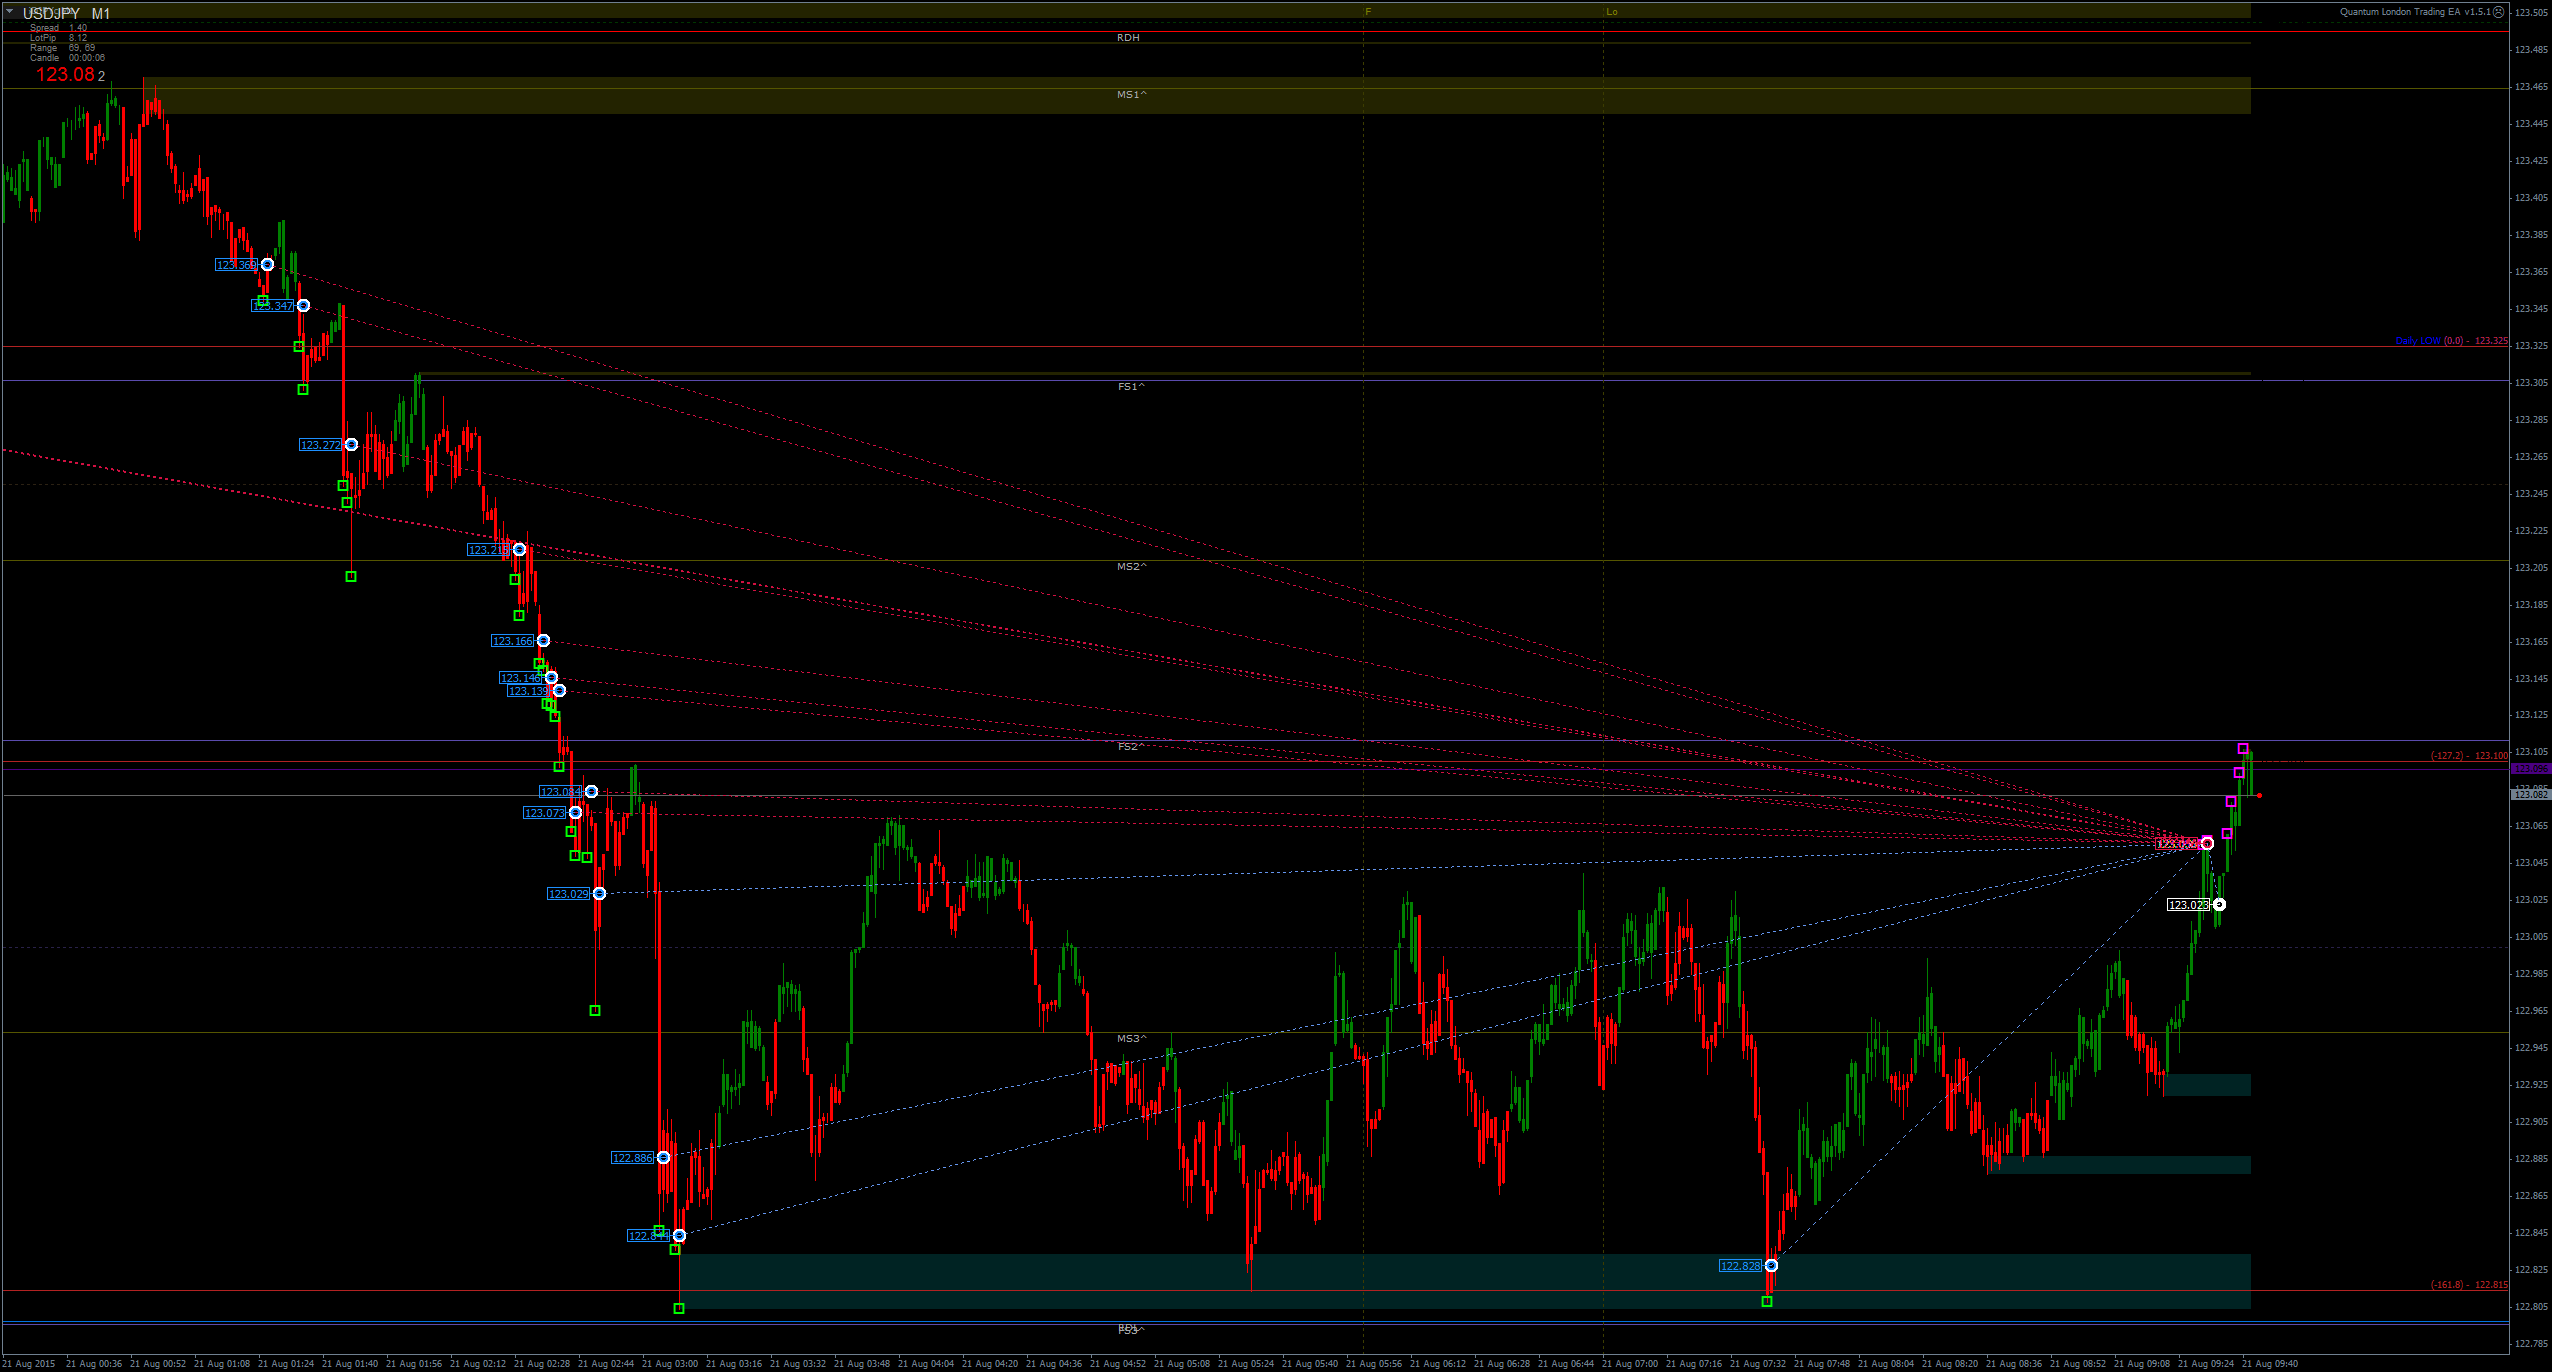Select the circle marker at 123.369
Image resolution: width=2552 pixels, height=1372 pixels.
pyautogui.click(x=267, y=265)
